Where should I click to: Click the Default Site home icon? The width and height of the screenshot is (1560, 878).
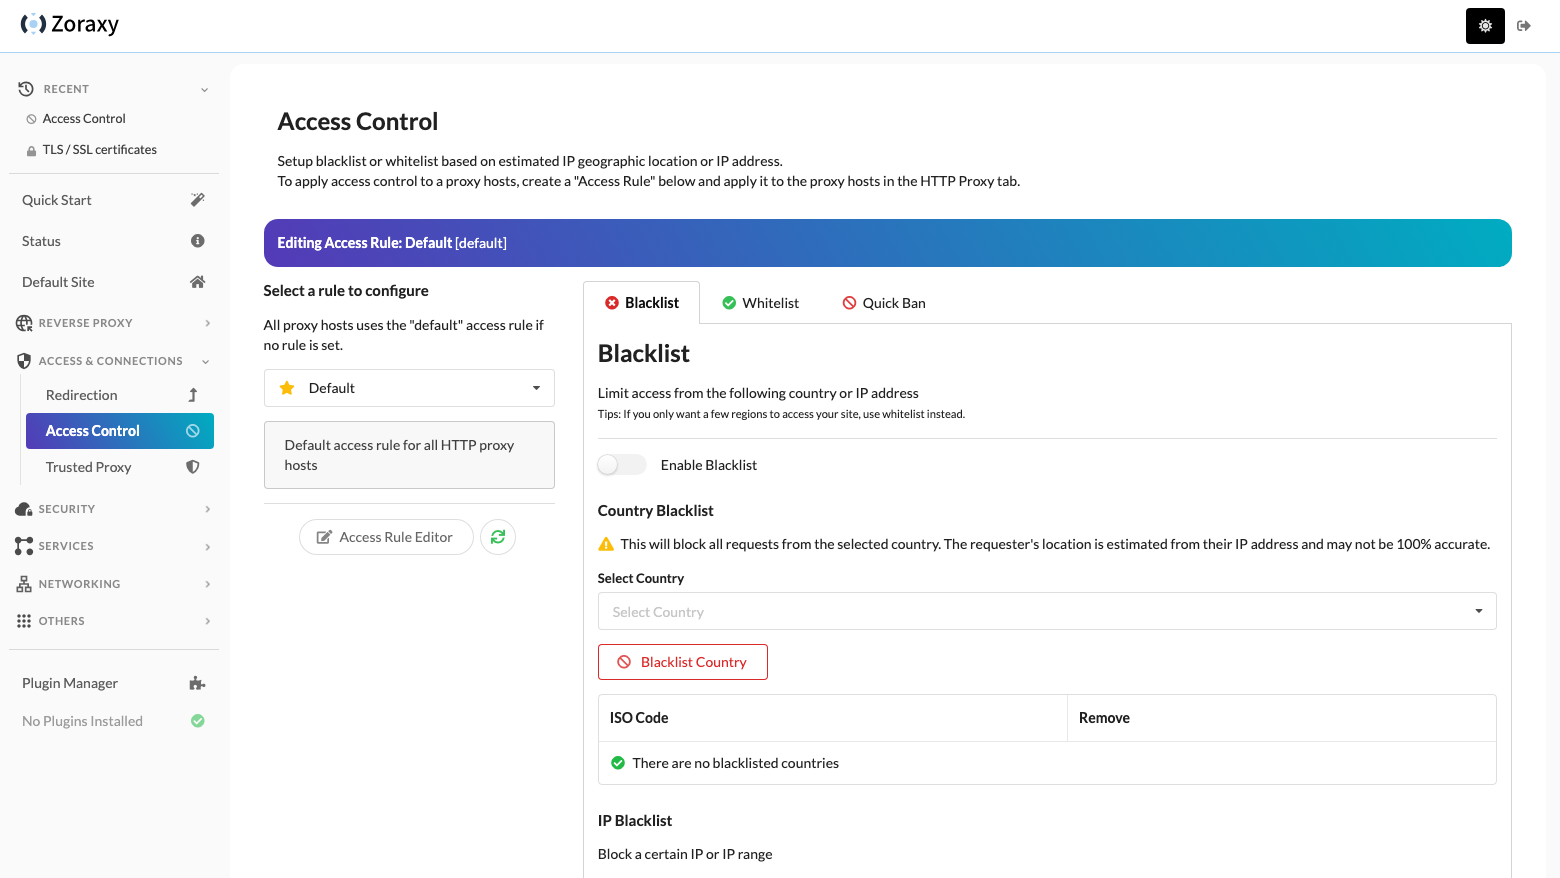[197, 282]
